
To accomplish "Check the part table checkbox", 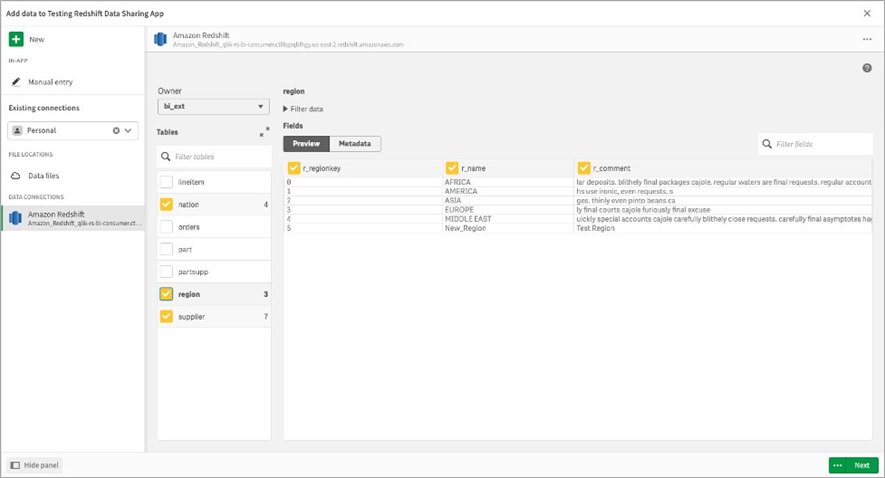I will pos(166,249).
